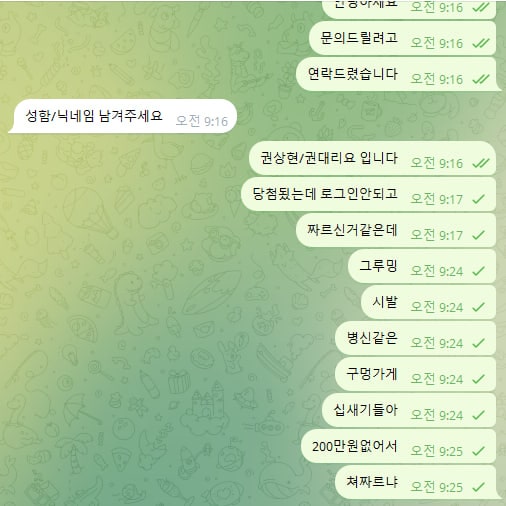Click the 당첨됬는데 로그인안되고 message bubble
The height and width of the screenshot is (506, 506).
click(x=368, y=194)
